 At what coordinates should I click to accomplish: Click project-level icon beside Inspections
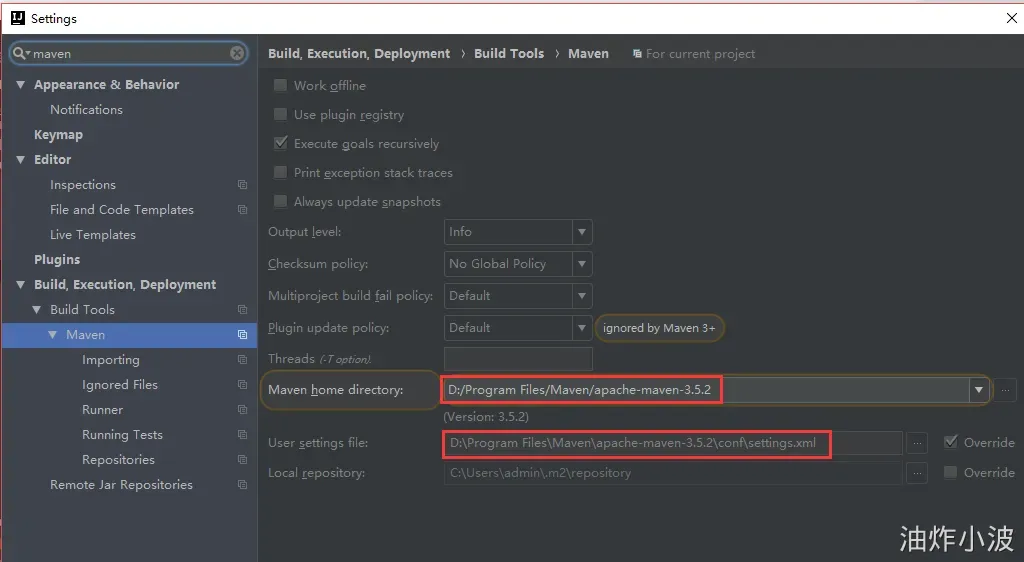[x=242, y=185]
